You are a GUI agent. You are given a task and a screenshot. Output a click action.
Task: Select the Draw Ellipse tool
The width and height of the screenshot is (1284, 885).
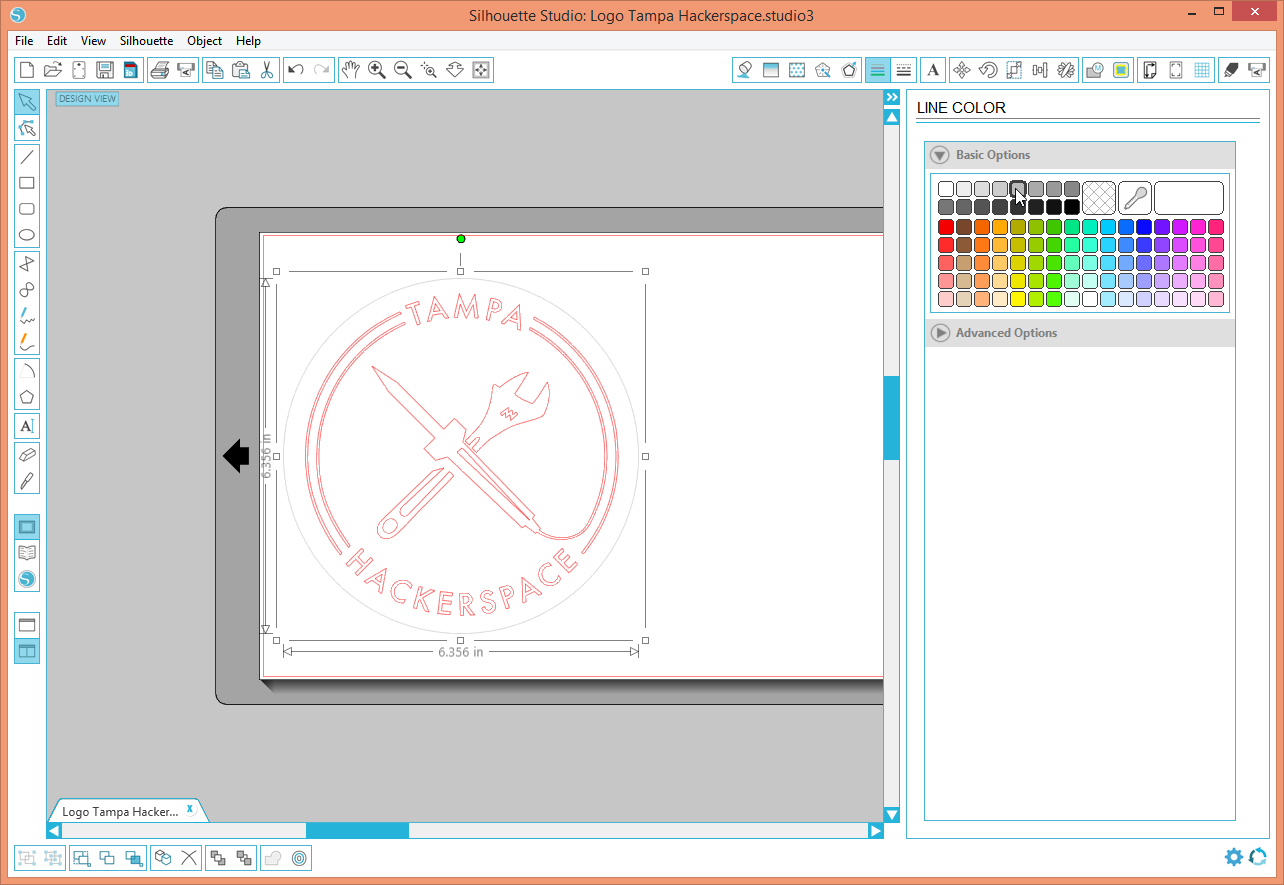coord(27,235)
